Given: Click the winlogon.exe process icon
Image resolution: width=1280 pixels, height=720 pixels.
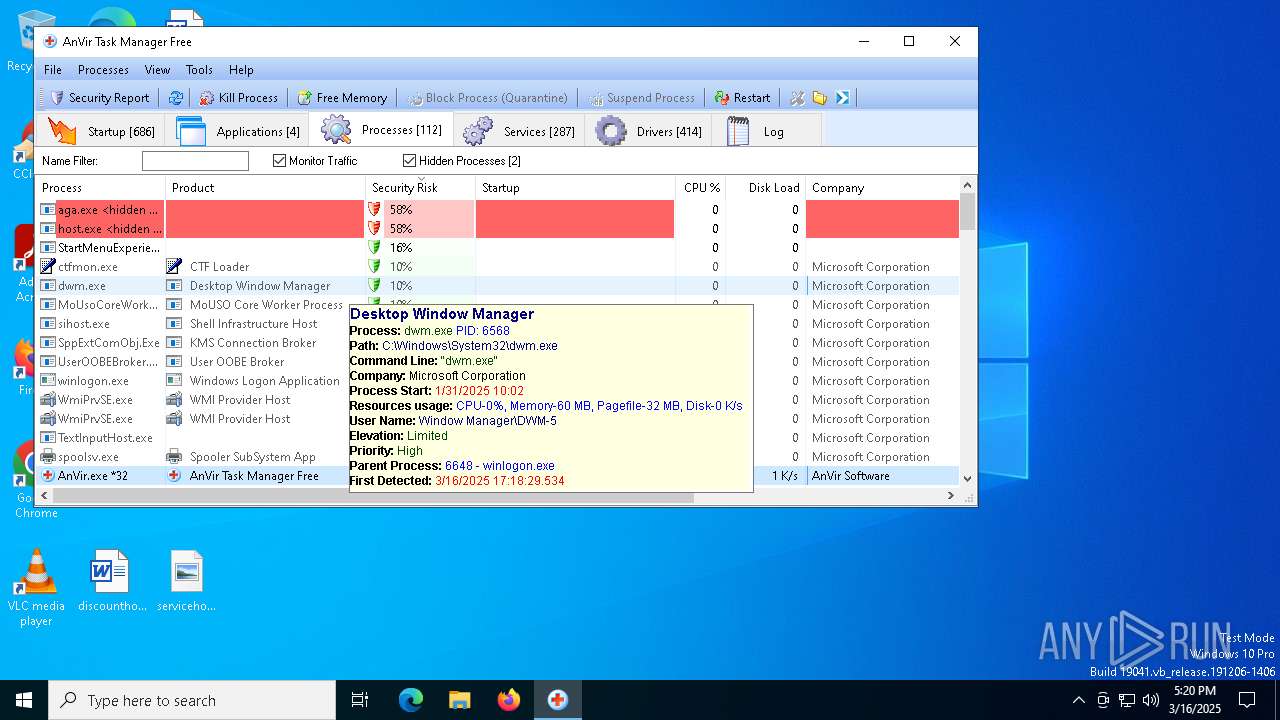Looking at the screenshot, I should click(47, 381).
